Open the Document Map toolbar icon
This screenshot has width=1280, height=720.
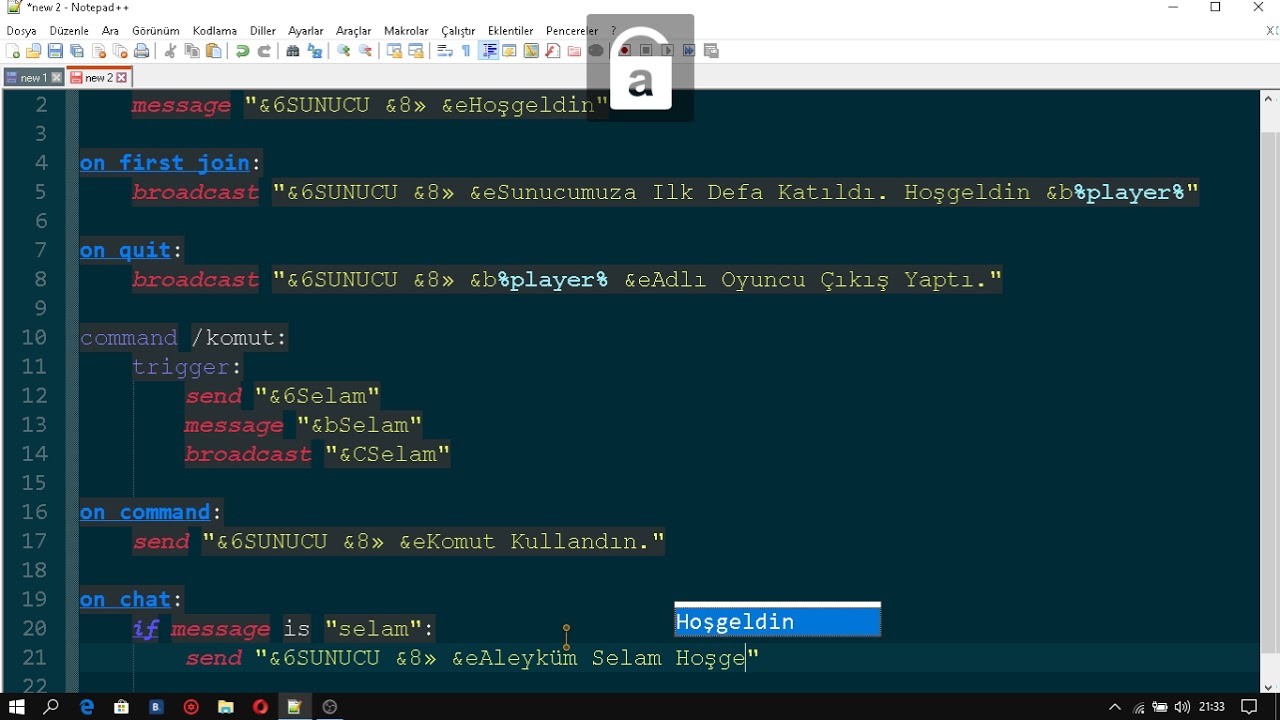(x=531, y=51)
